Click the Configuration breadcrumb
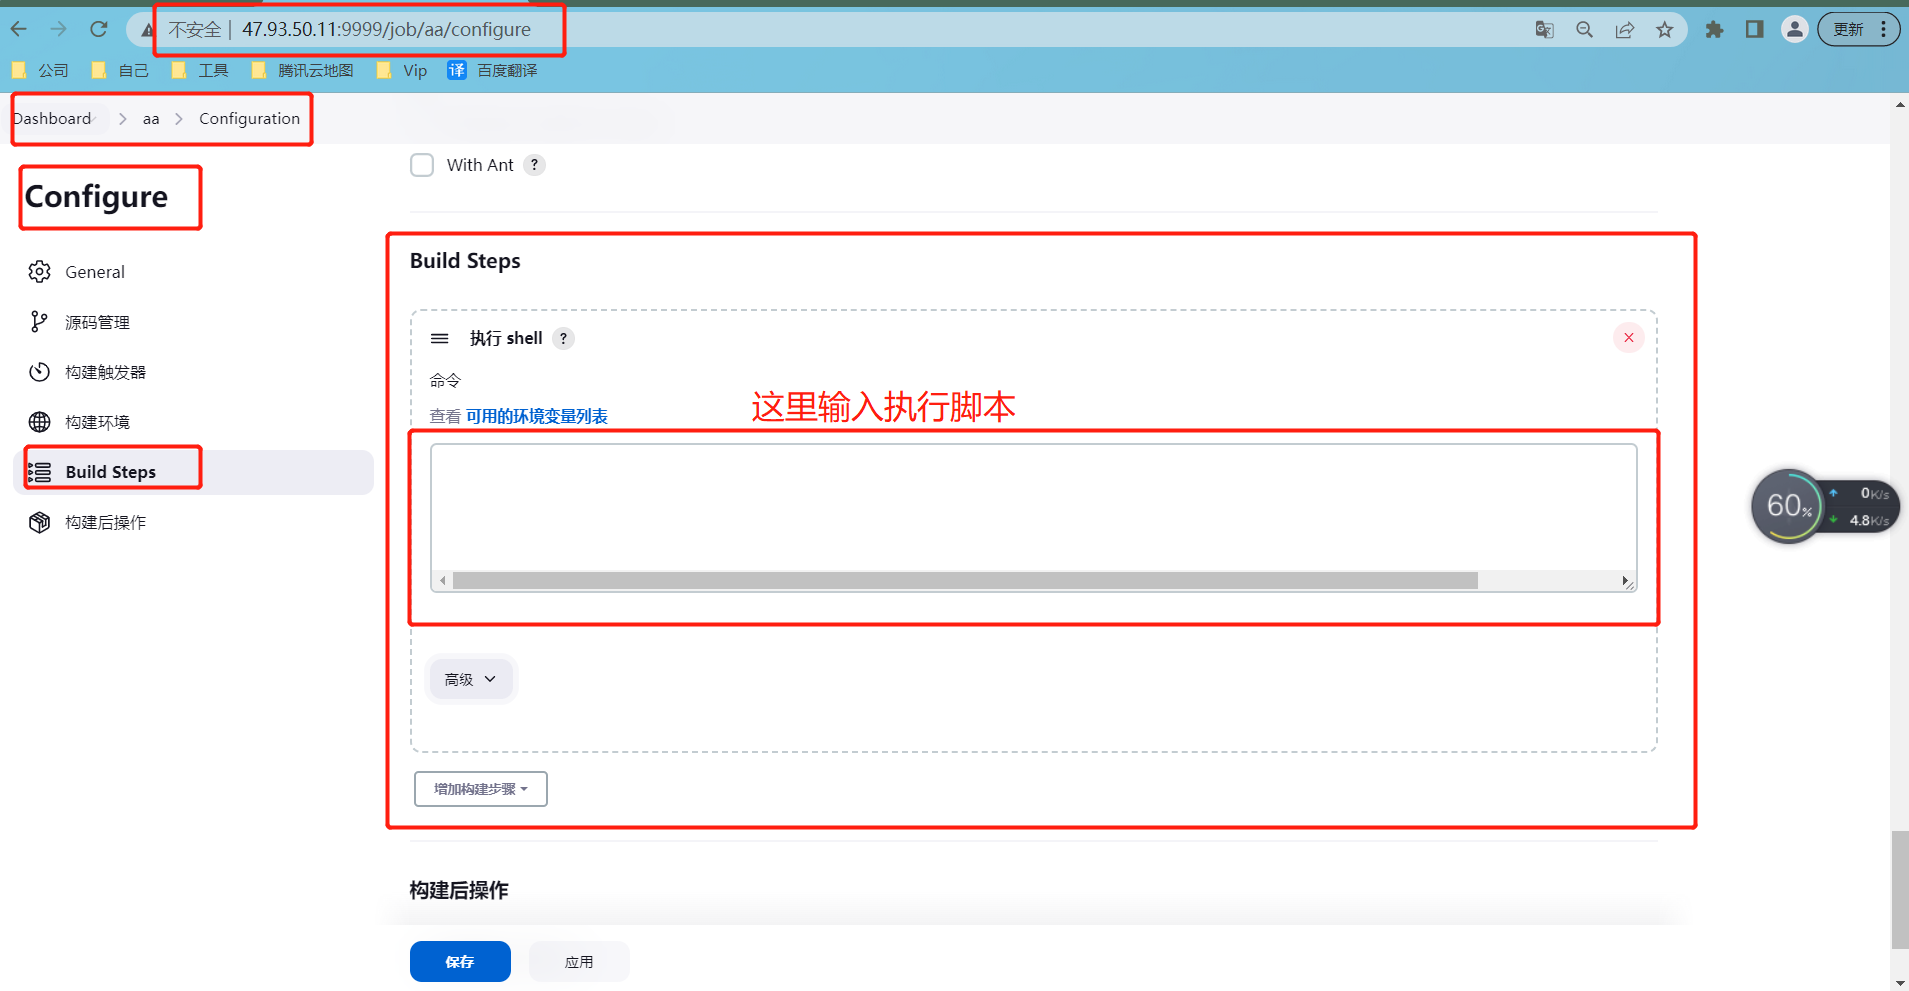This screenshot has height=991, width=1909. pyautogui.click(x=249, y=118)
